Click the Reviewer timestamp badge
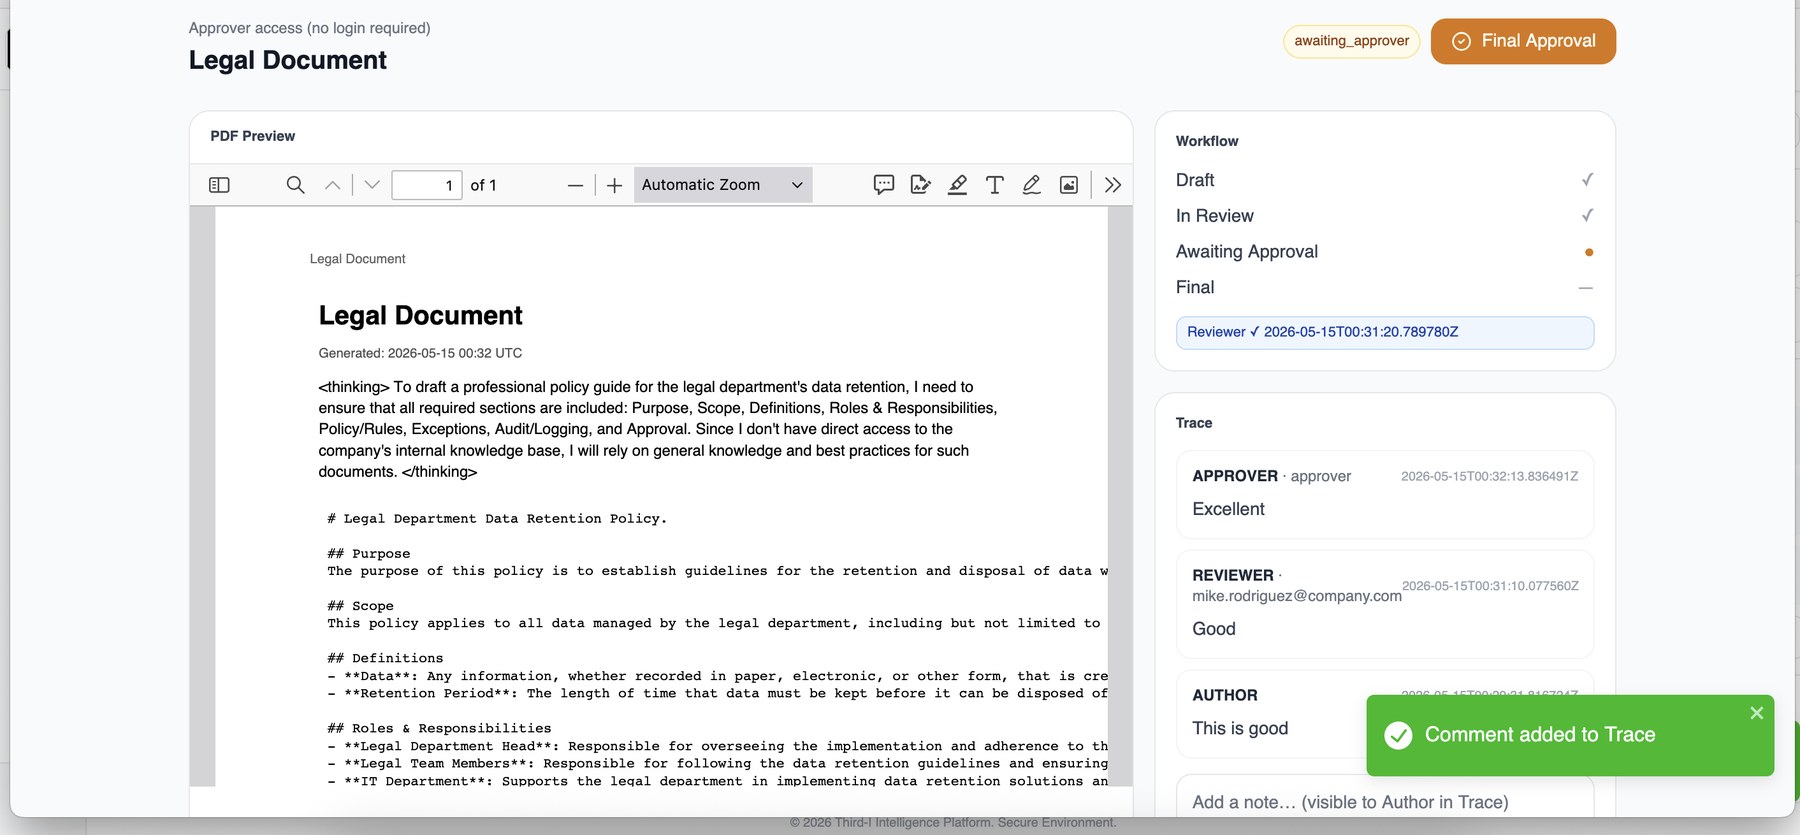Viewport: 1800px width, 835px height. [1385, 333]
